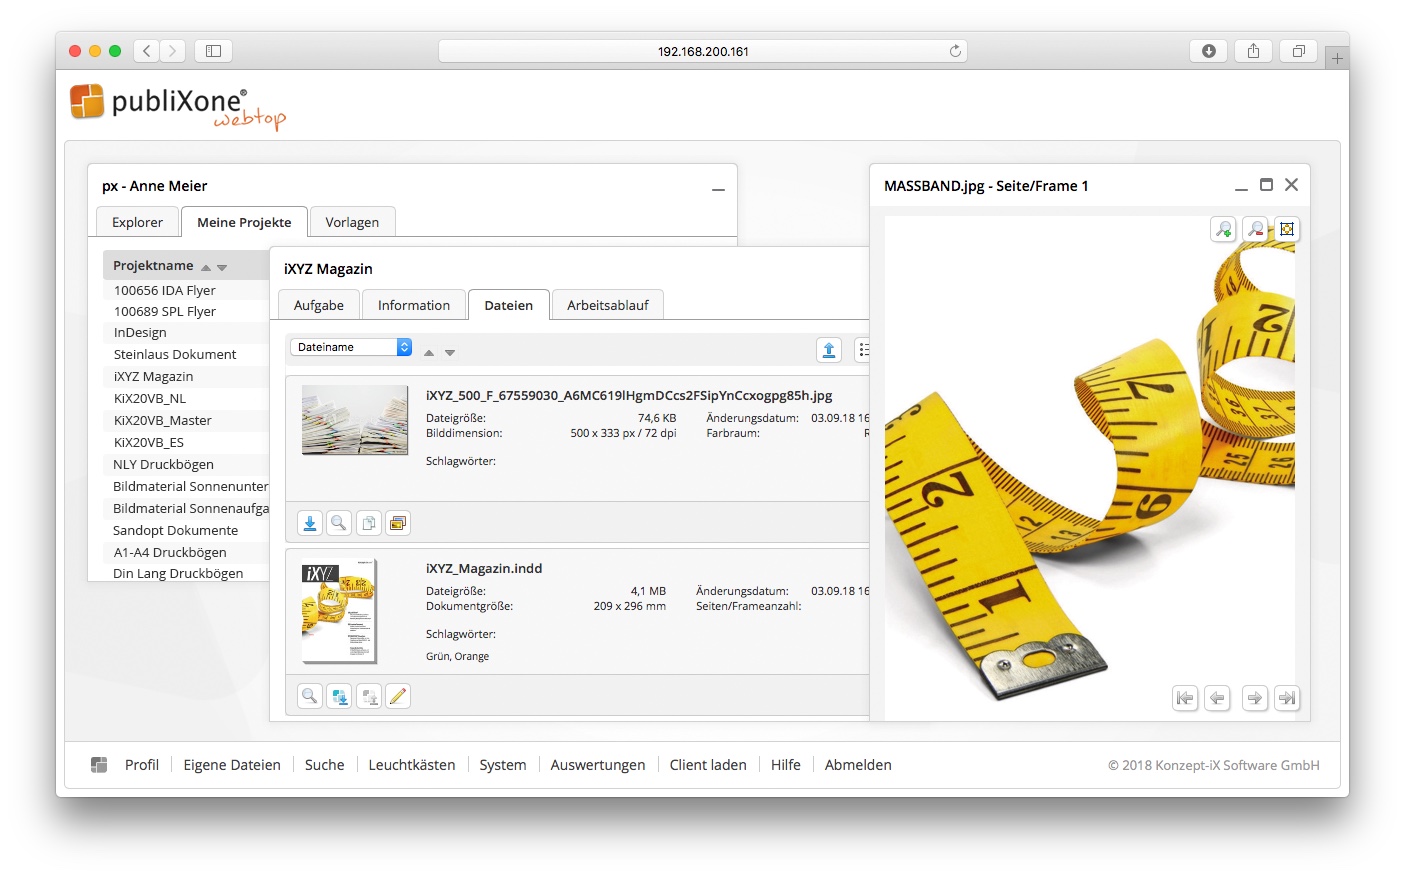Click Client laden in the bottom menu
This screenshot has width=1405, height=877.
(x=708, y=765)
